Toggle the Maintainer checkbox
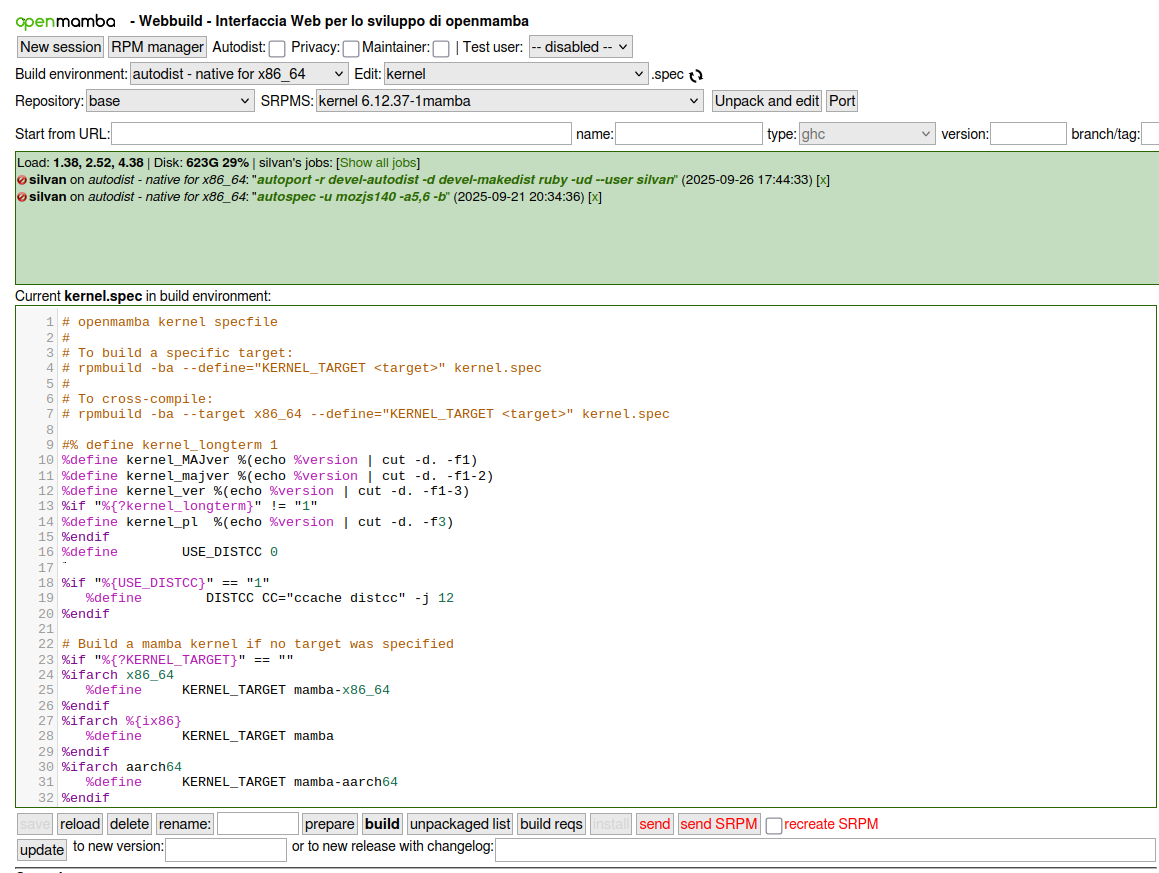 click(x=441, y=49)
